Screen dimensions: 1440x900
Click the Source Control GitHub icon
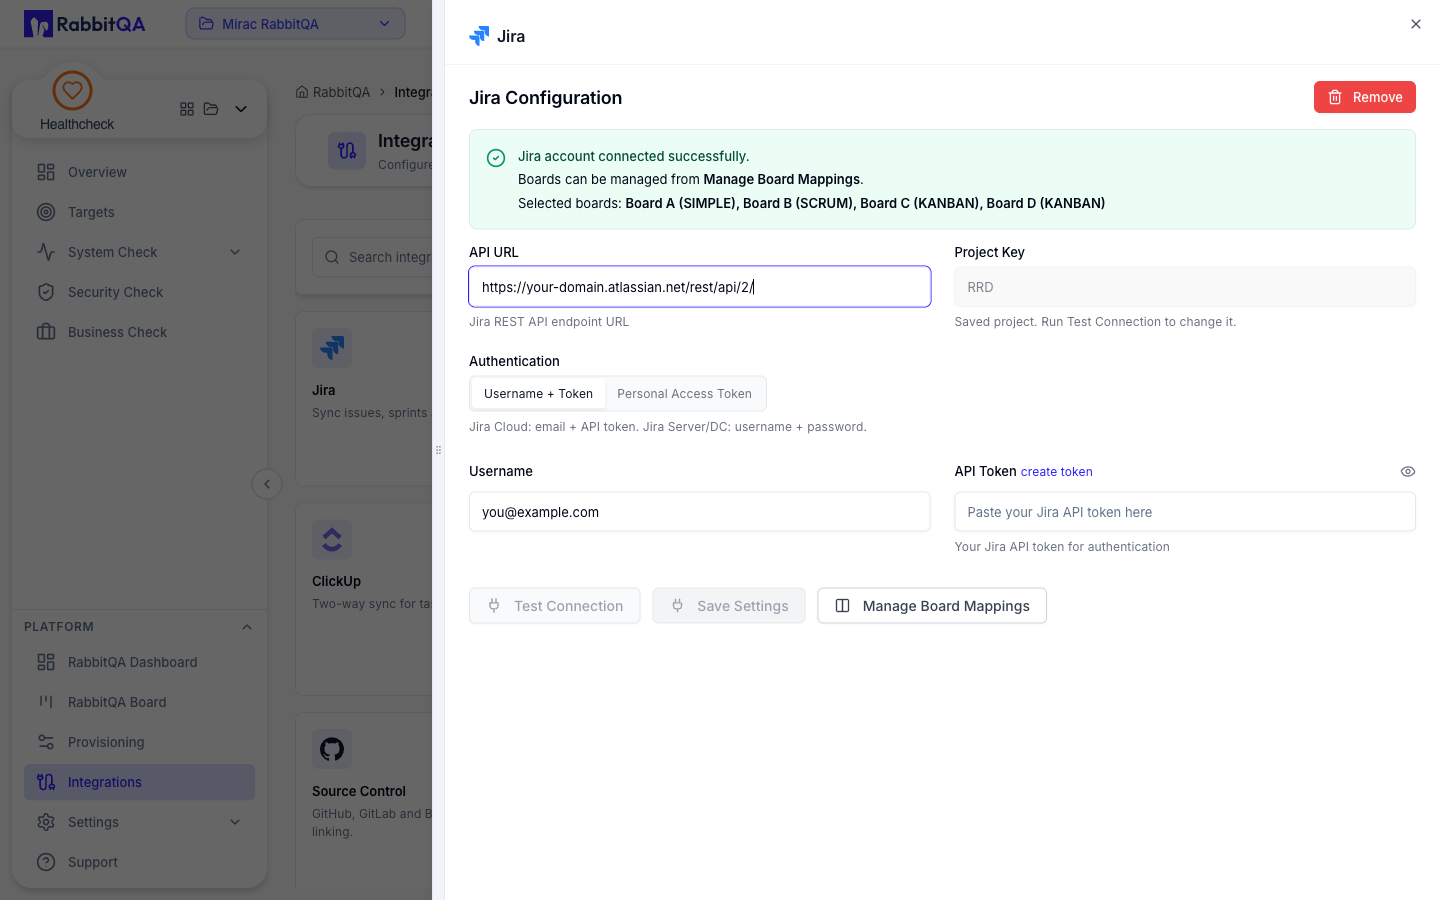(332, 749)
